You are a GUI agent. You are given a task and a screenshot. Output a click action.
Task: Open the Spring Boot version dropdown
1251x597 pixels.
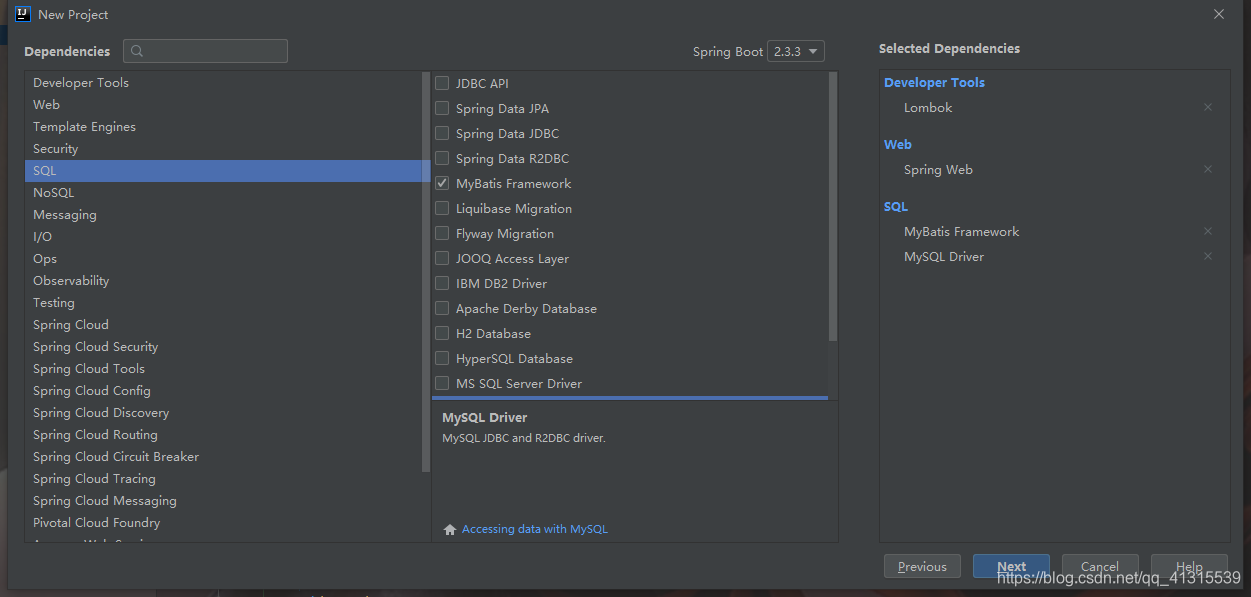pos(796,51)
